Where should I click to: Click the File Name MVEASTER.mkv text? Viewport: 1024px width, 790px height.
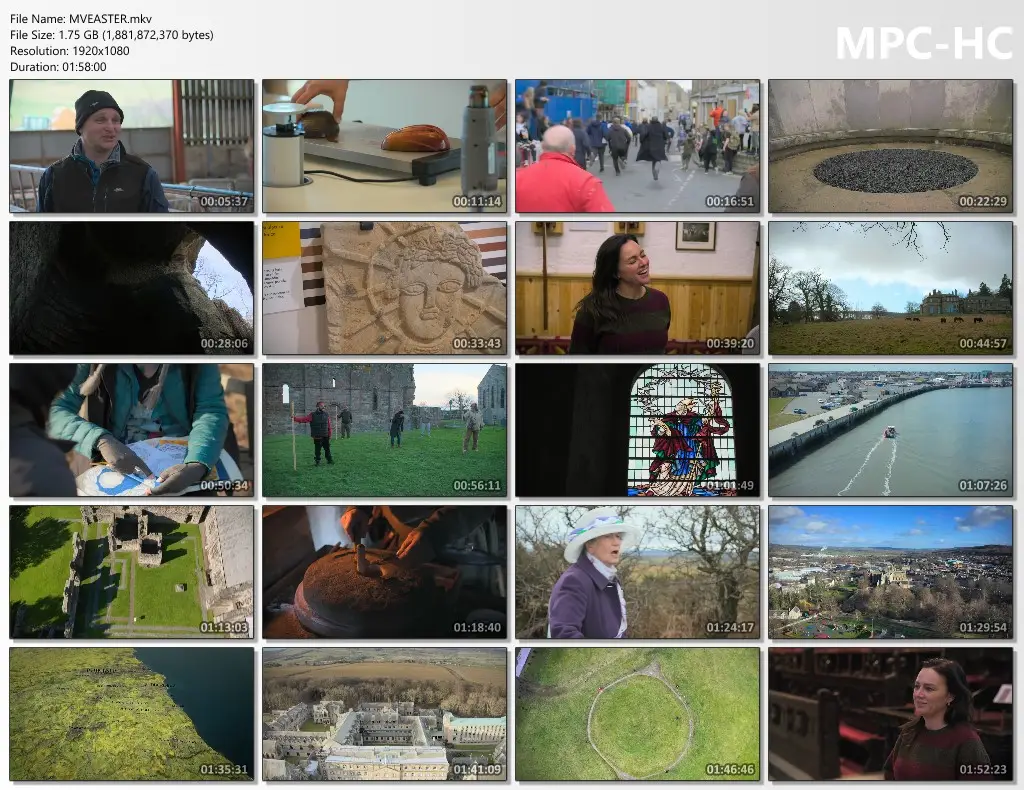coord(81,19)
